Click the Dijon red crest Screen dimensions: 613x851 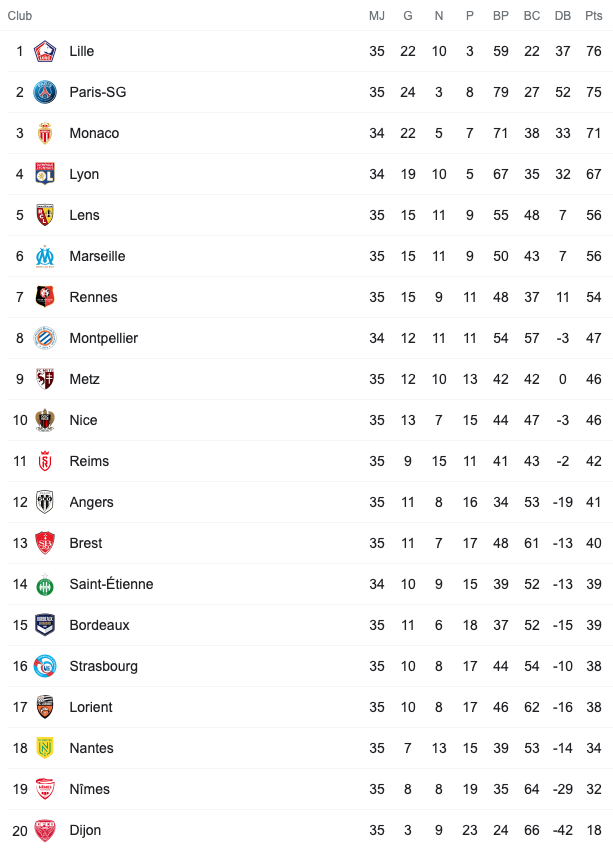pos(45,830)
